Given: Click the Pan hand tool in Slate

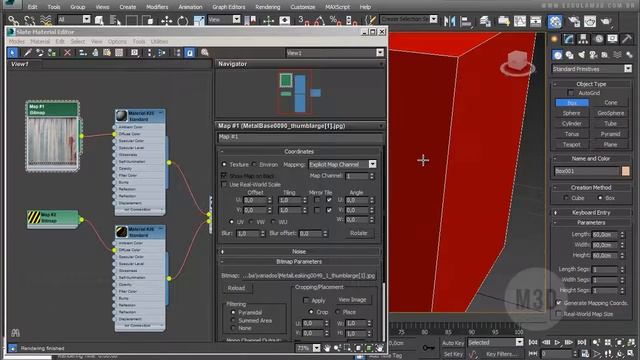Looking at the screenshot, I should pos(327,348).
